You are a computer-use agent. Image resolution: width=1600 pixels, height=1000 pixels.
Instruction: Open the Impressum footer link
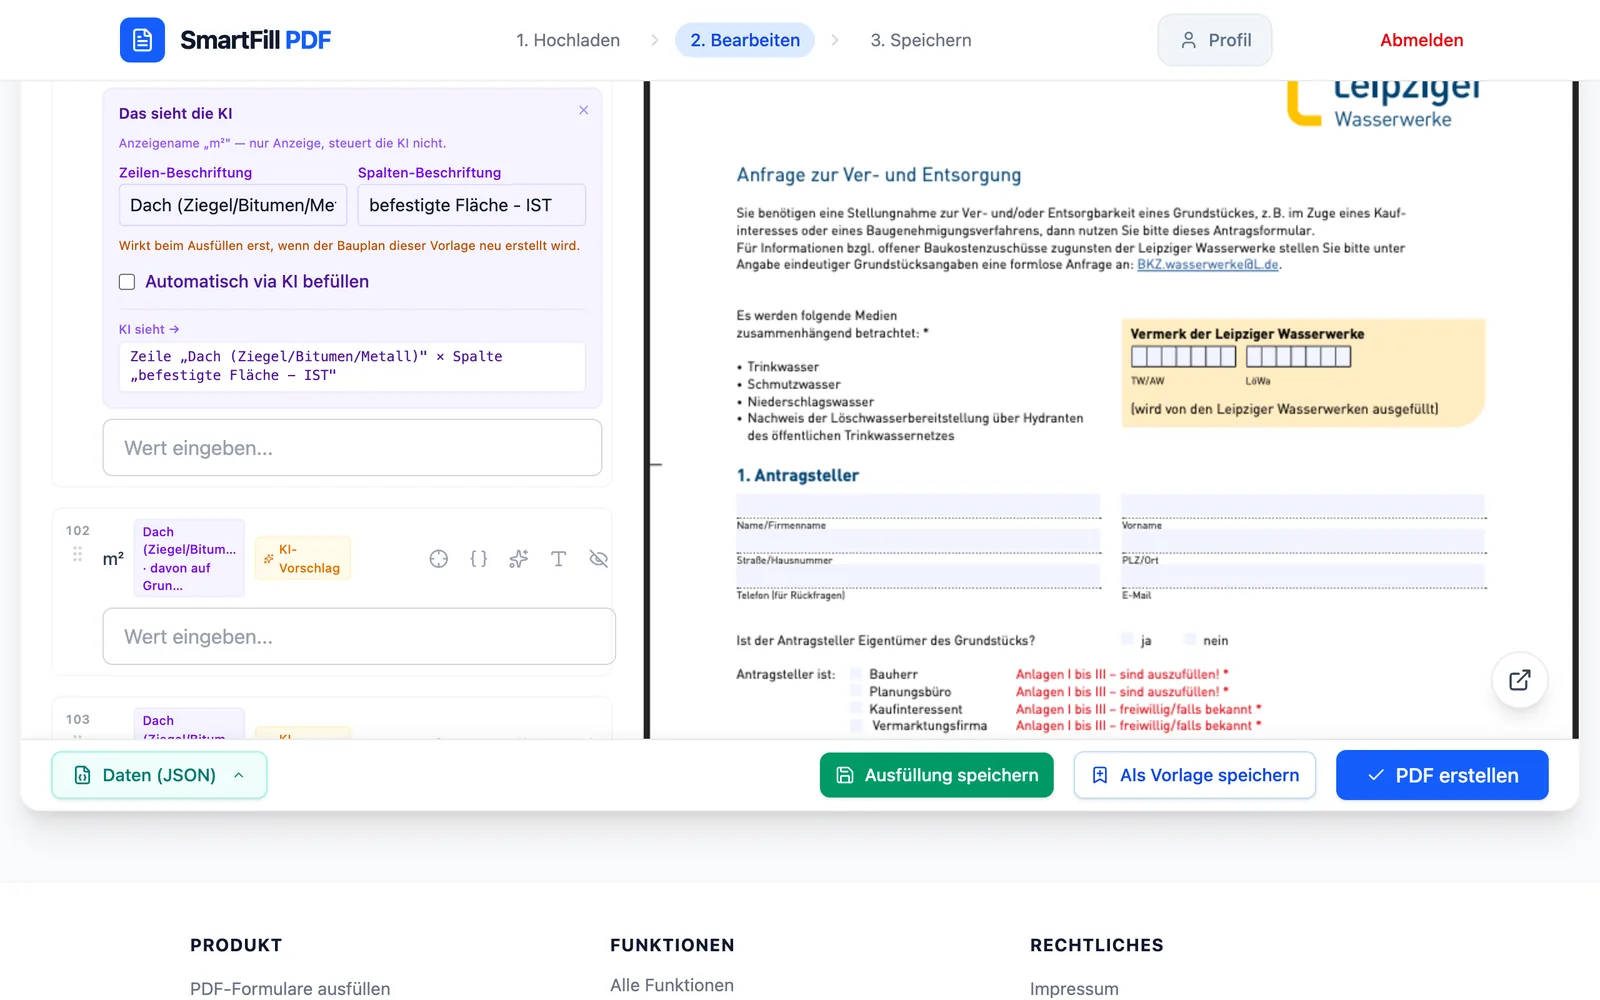click(x=1074, y=989)
